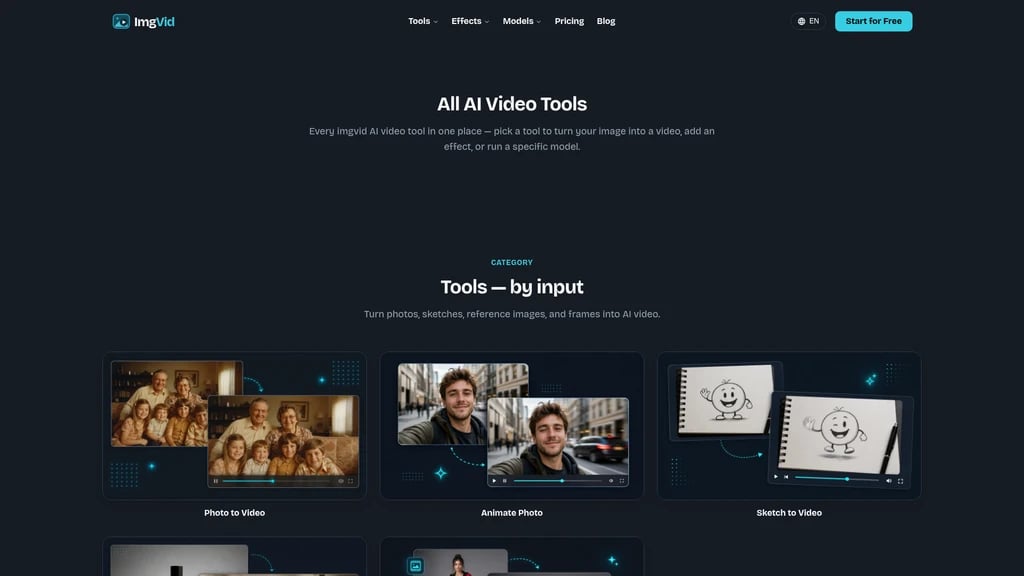Open the Sketch to Video card thumbnail
The image size is (1024, 576).
tap(789, 426)
